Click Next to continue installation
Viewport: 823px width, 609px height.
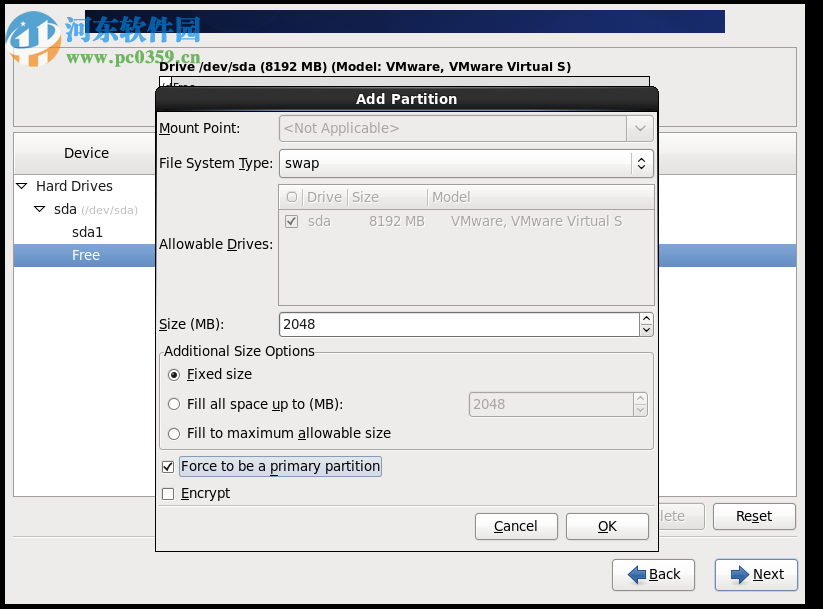(755, 574)
